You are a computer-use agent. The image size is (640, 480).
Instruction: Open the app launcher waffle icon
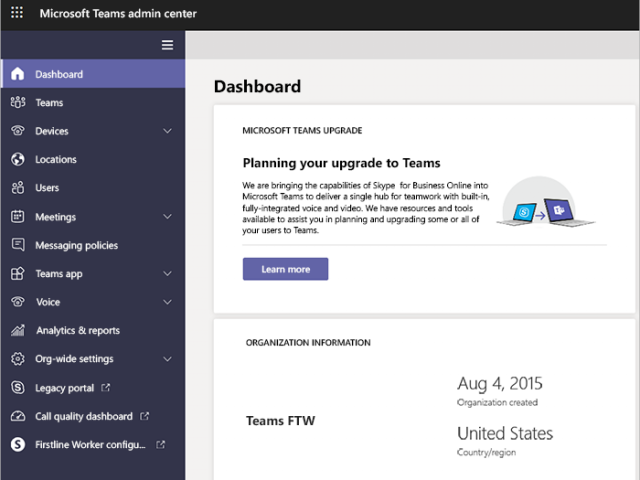pyautogui.click(x=17, y=14)
